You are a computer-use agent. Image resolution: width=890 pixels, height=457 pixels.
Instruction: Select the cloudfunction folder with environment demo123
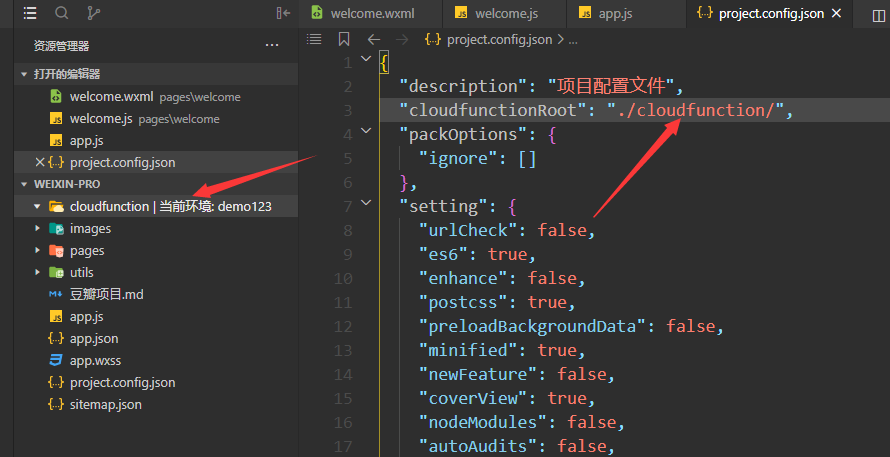tap(156, 207)
